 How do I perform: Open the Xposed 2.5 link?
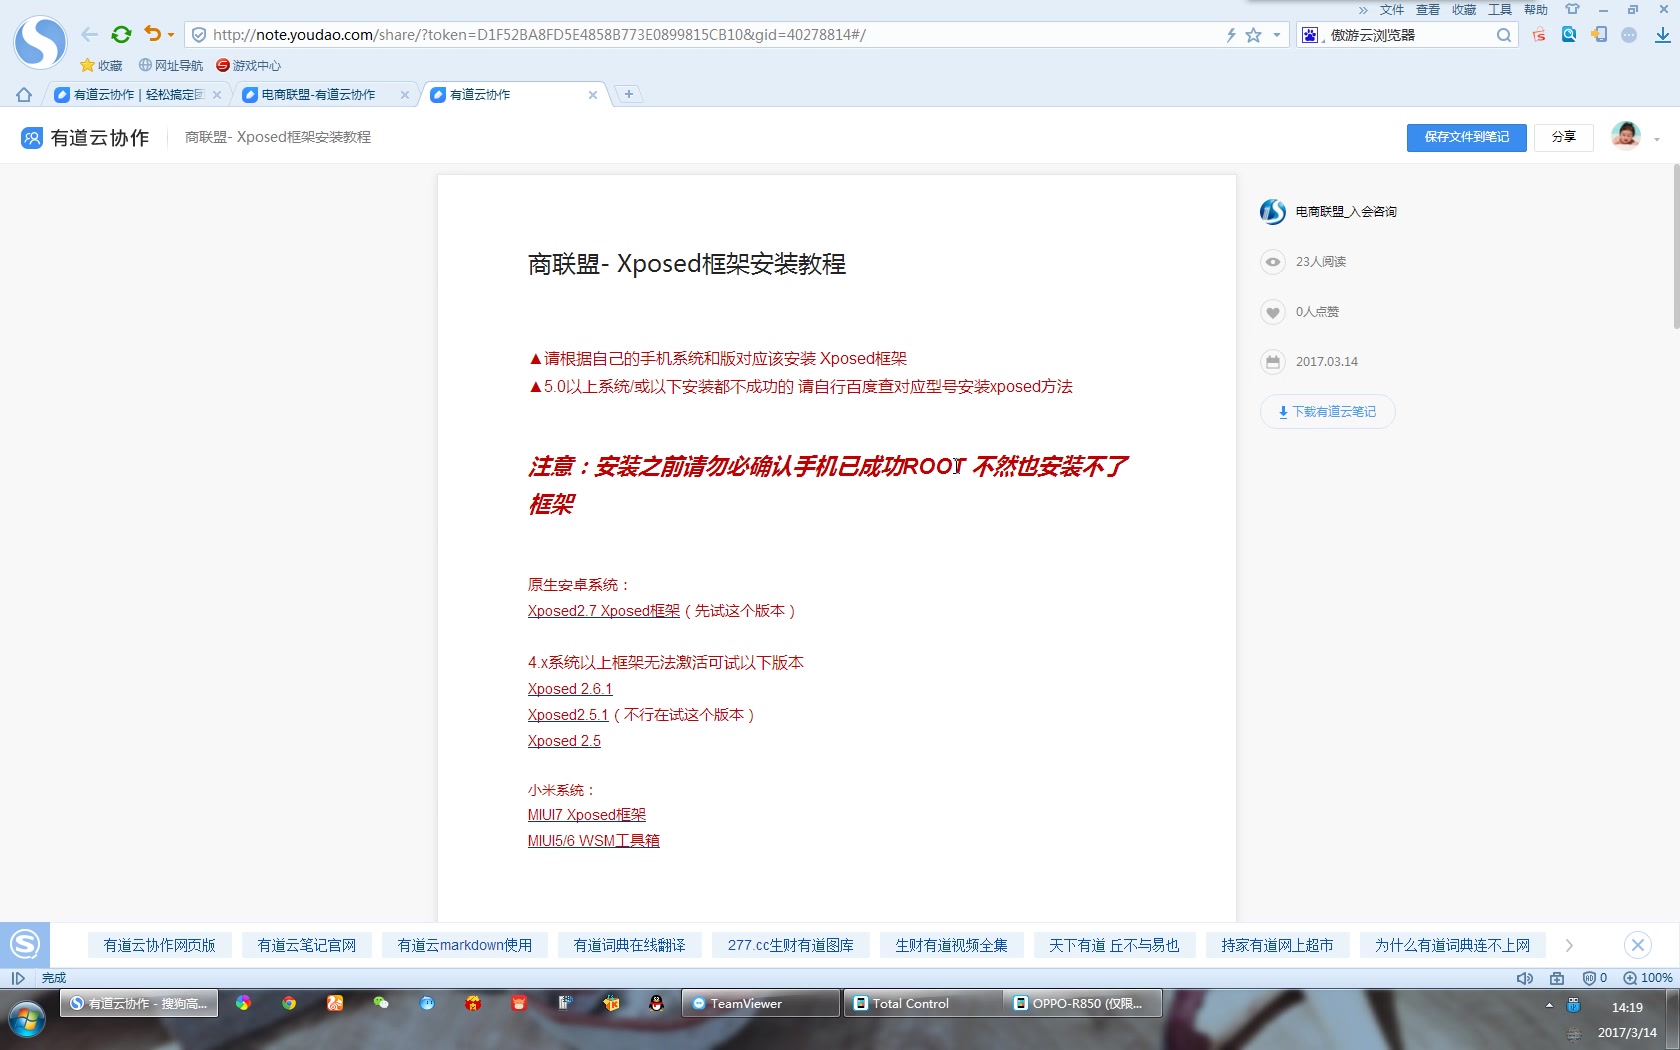[564, 741]
